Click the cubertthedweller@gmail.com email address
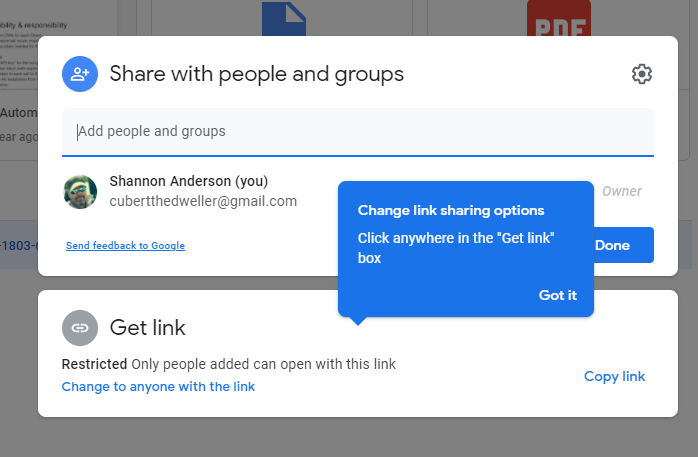The width and height of the screenshot is (698, 457). (203, 201)
